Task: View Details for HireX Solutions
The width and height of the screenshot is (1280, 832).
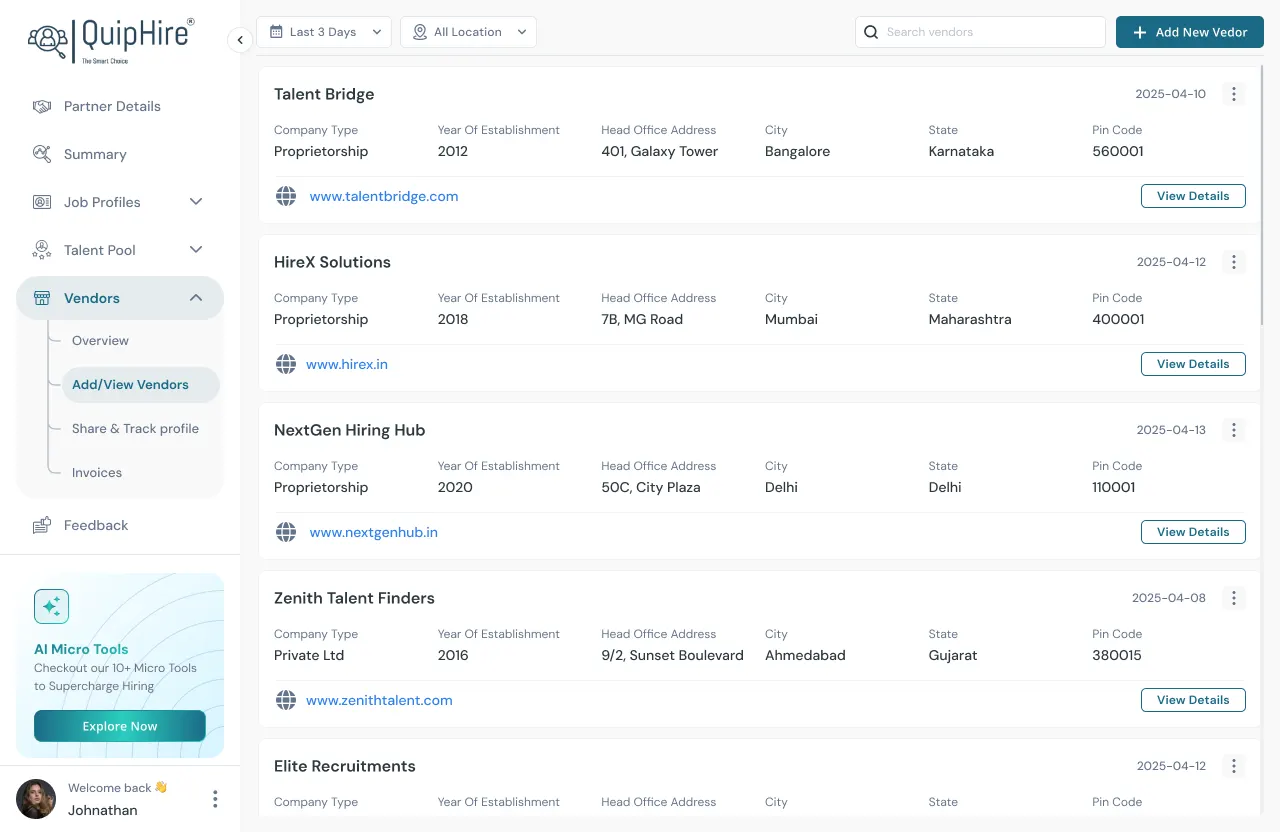Action: (x=1193, y=364)
